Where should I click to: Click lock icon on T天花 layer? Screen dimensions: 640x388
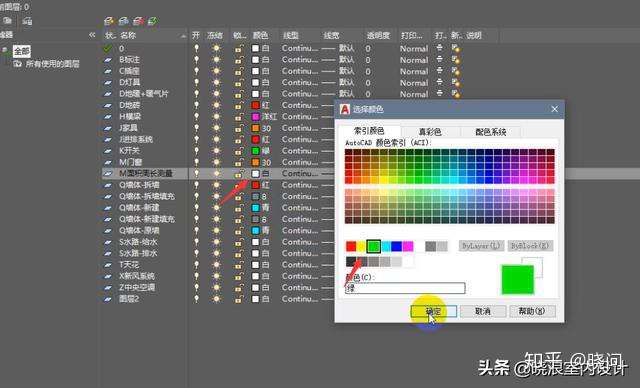[239, 264]
